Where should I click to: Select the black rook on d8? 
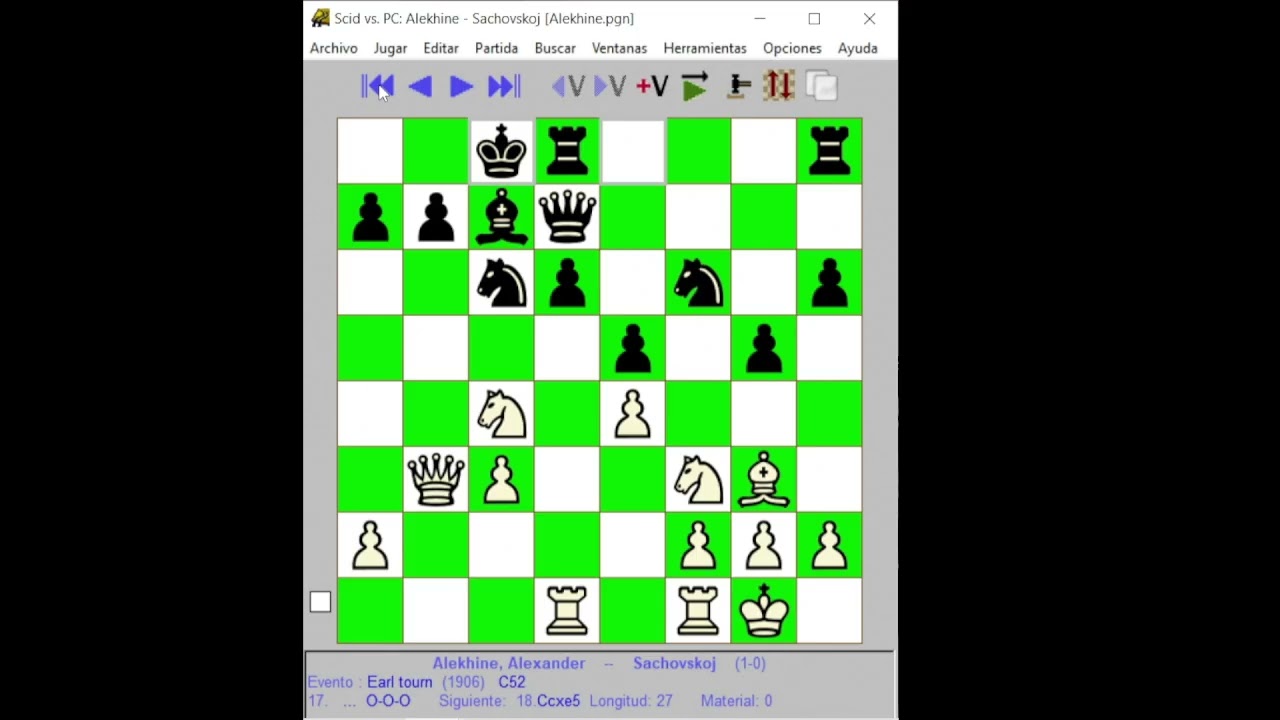coord(567,151)
